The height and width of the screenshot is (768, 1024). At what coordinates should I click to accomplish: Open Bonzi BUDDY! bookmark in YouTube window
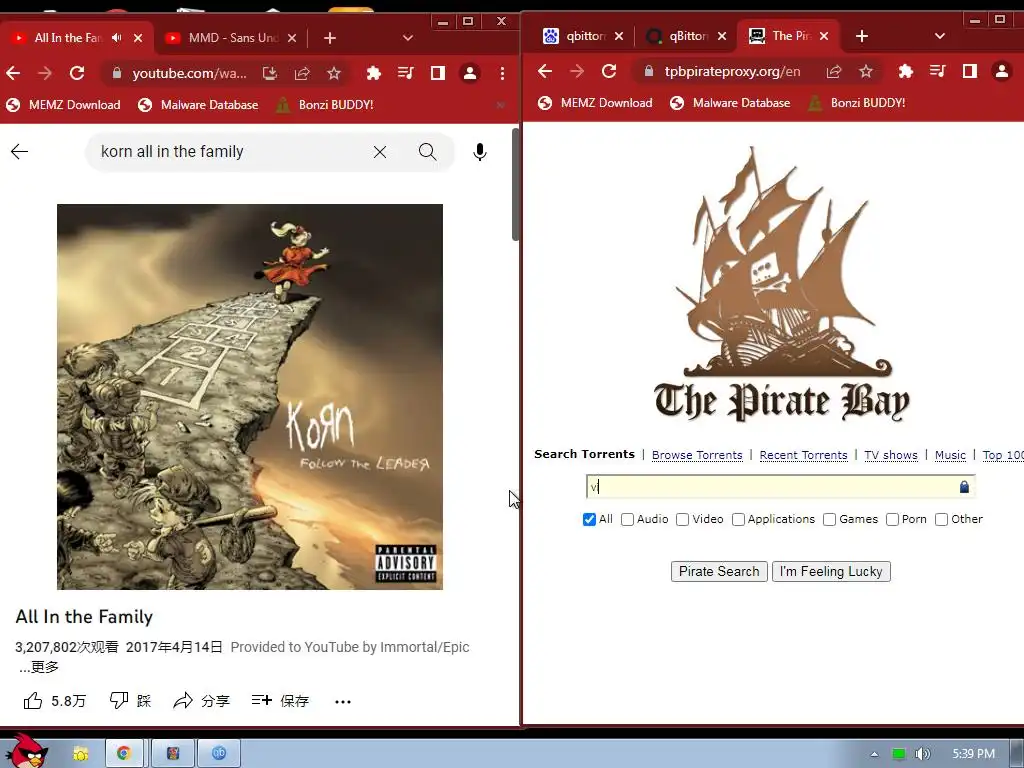pos(325,104)
